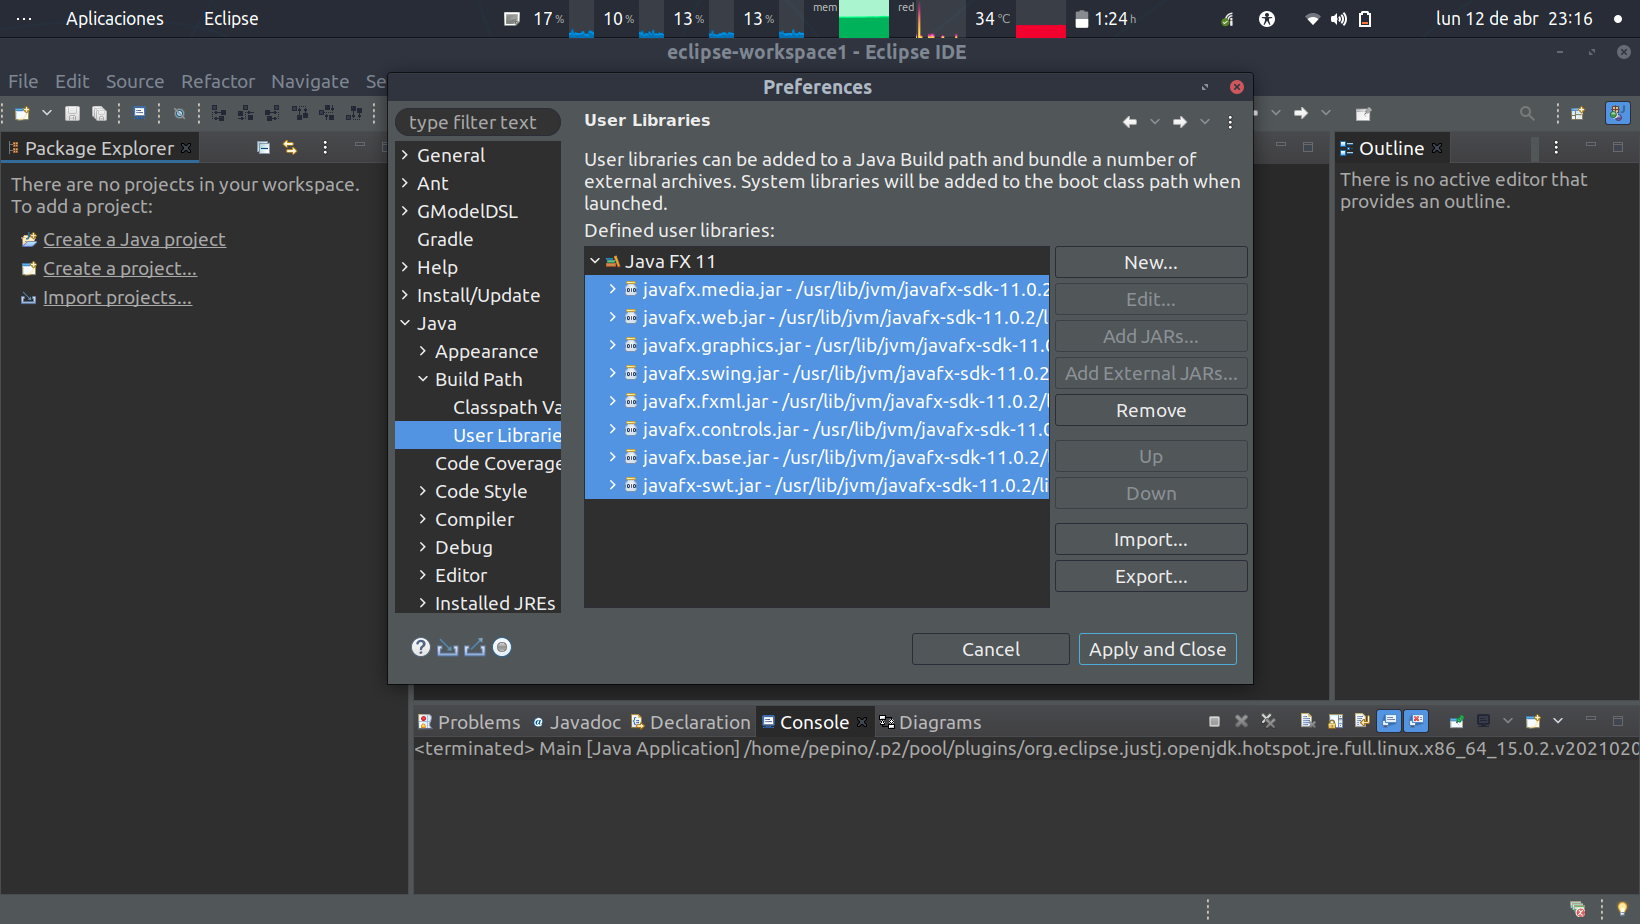Screen dimensions: 1640x924
Task: Click the Export... button
Action: [x=1151, y=576]
